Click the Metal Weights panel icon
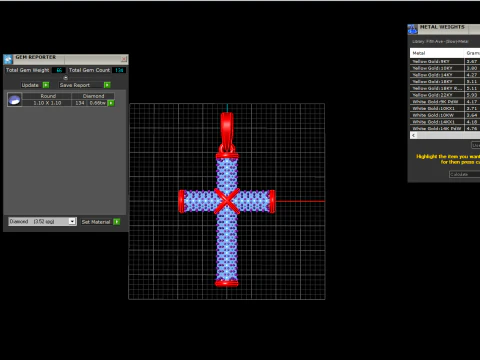The height and width of the screenshot is (360, 480). point(412,29)
